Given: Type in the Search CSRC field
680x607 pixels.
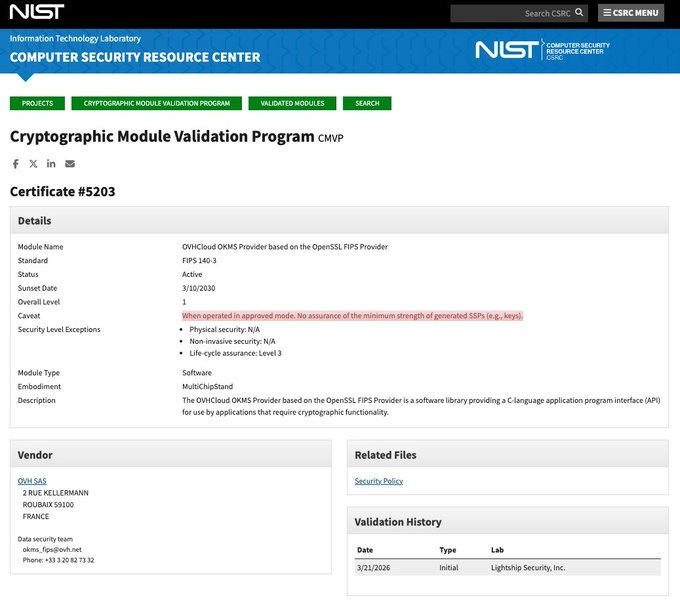Looking at the screenshot, I should tap(510, 13).
